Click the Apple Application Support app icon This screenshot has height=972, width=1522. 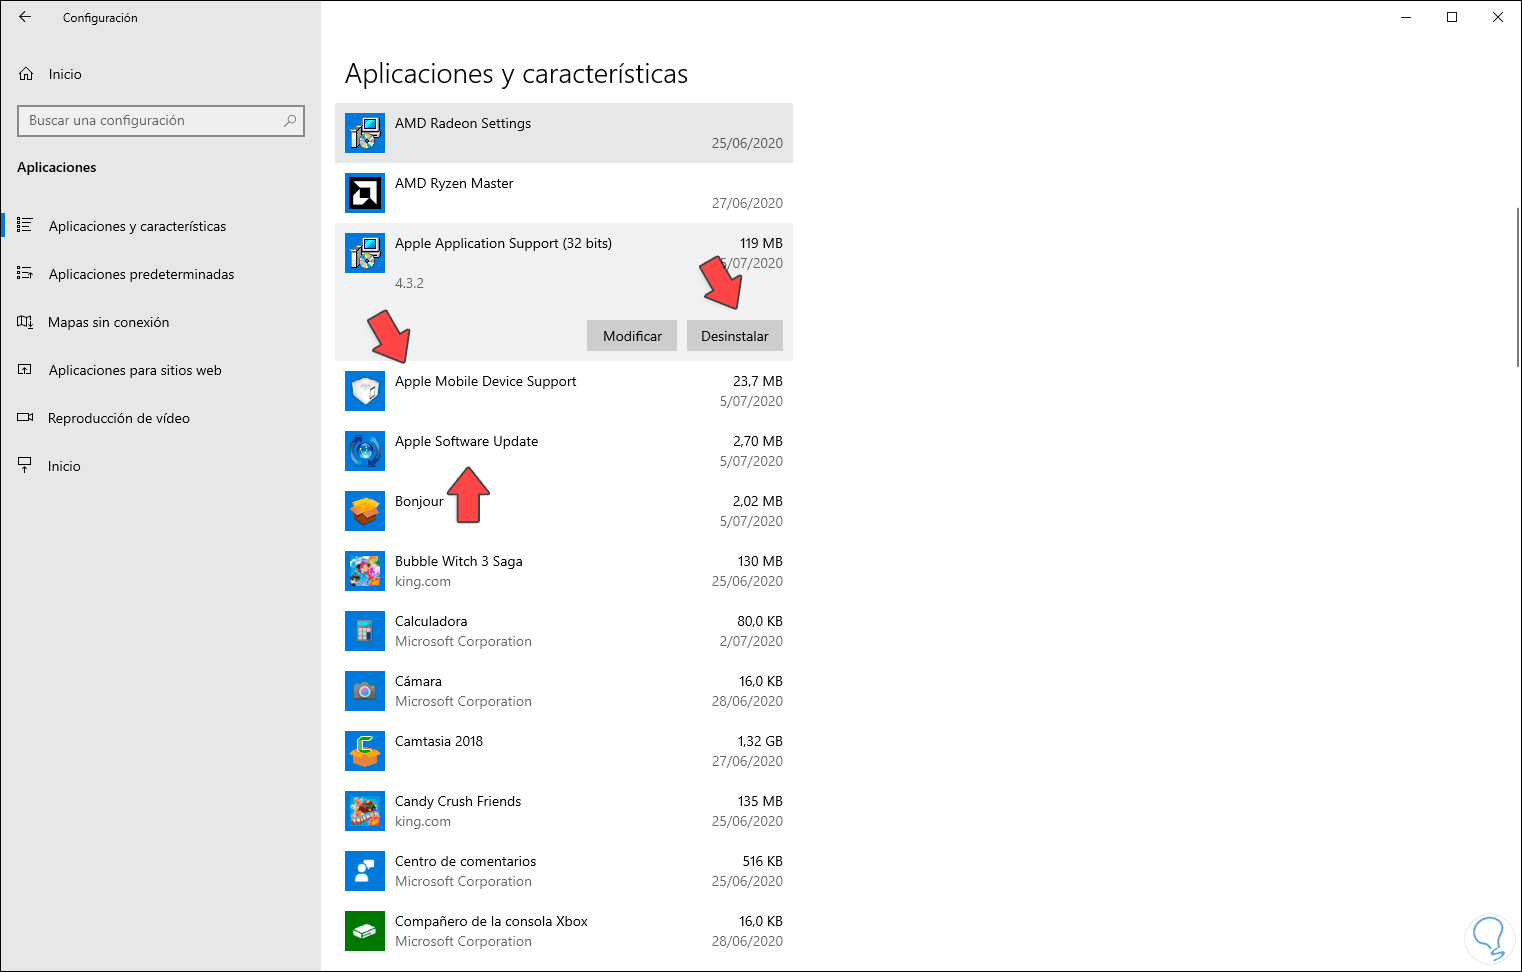(365, 253)
